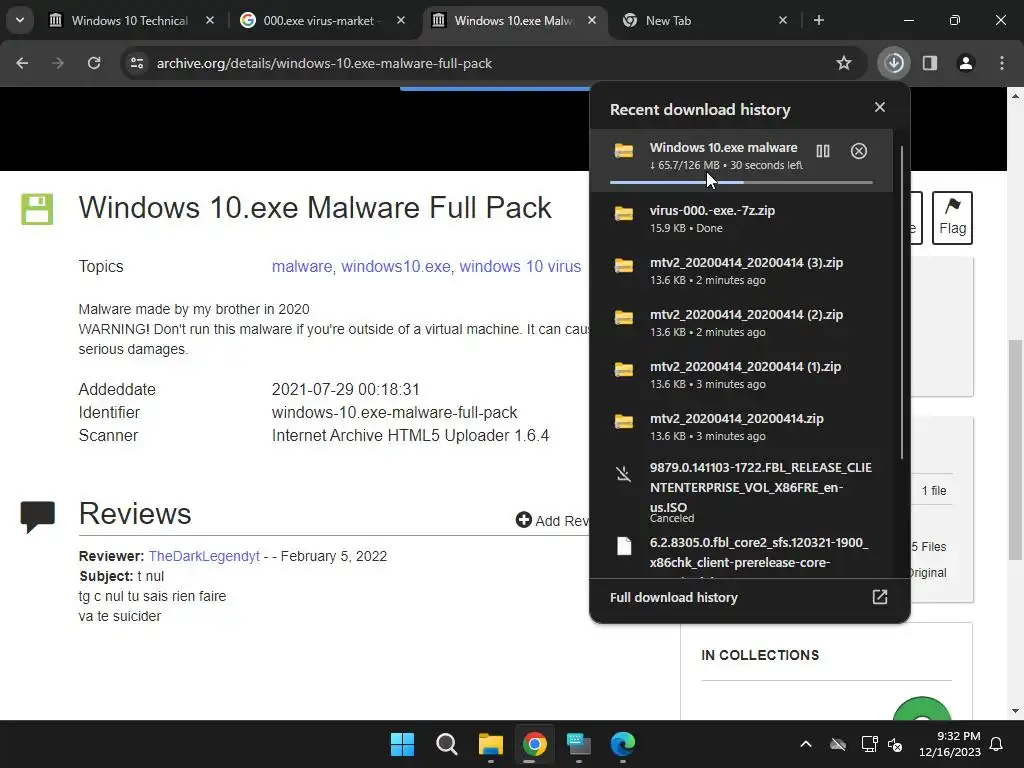Reload the archive.org page
This screenshot has width=1024, height=768.
[94, 63]
